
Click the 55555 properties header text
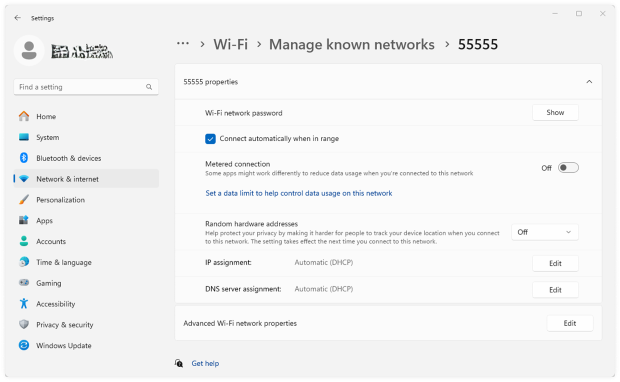point(210,82)
